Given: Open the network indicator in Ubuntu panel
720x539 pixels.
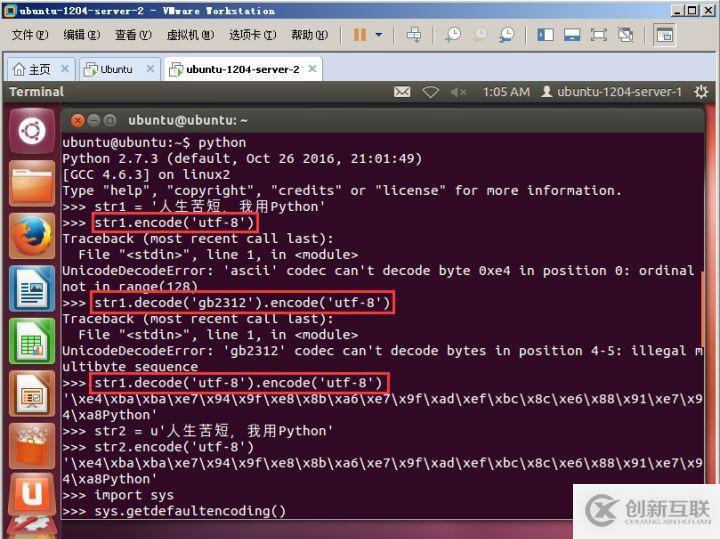Looking at the screenshot, I should pyautogui.click(x=430, y=92).
